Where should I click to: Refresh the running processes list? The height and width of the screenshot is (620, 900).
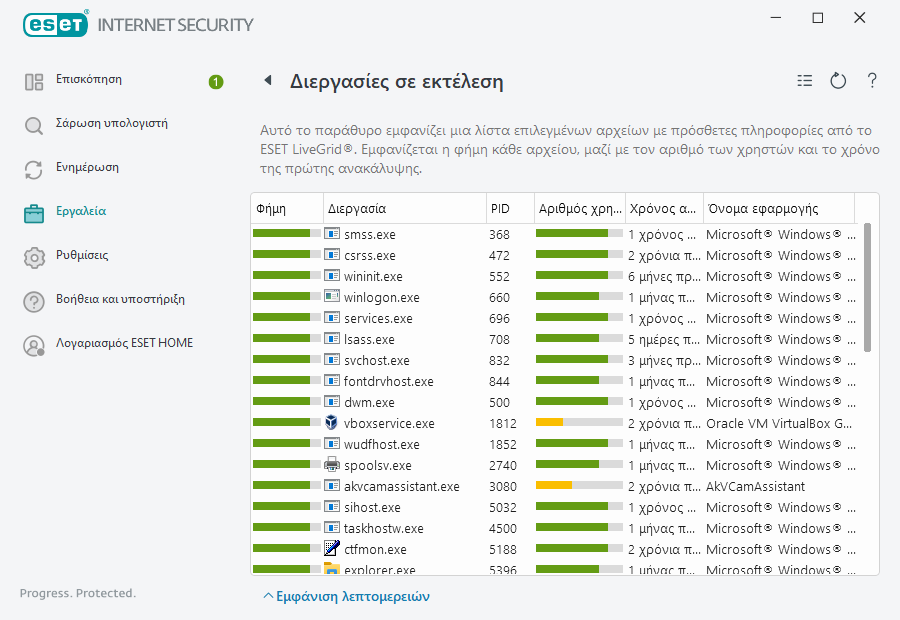(838, 81)
